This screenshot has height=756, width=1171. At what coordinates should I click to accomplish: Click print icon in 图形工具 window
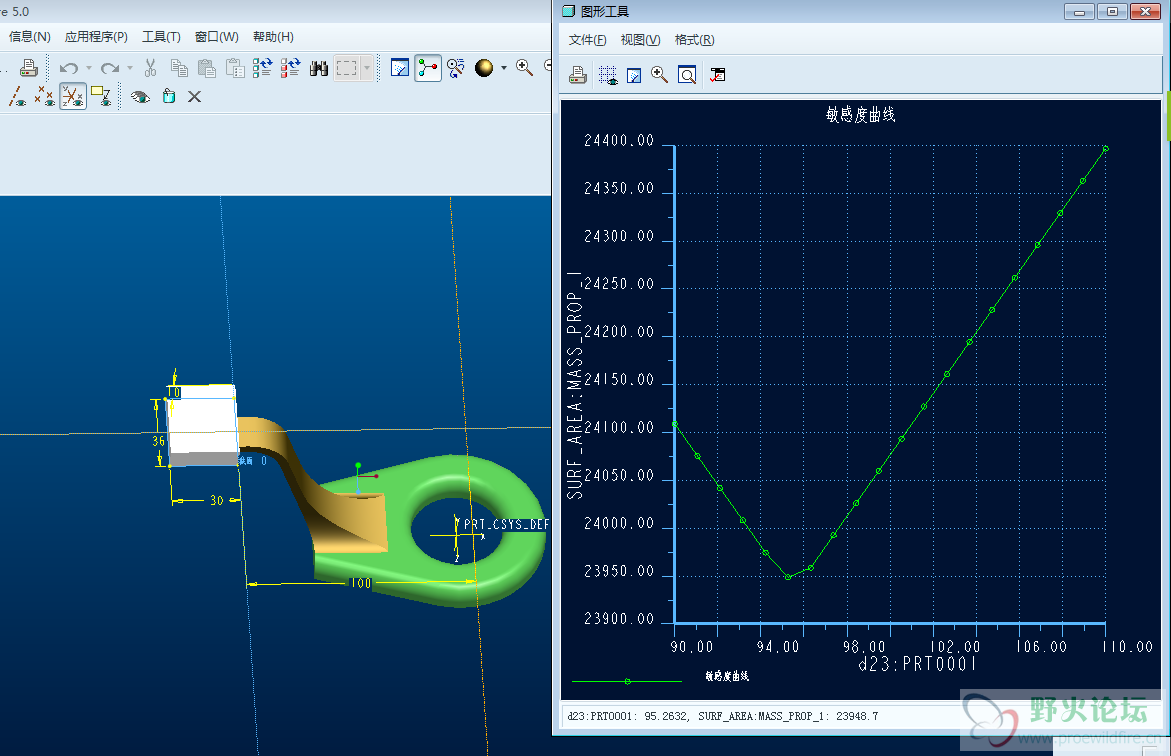tap(577, 75)
